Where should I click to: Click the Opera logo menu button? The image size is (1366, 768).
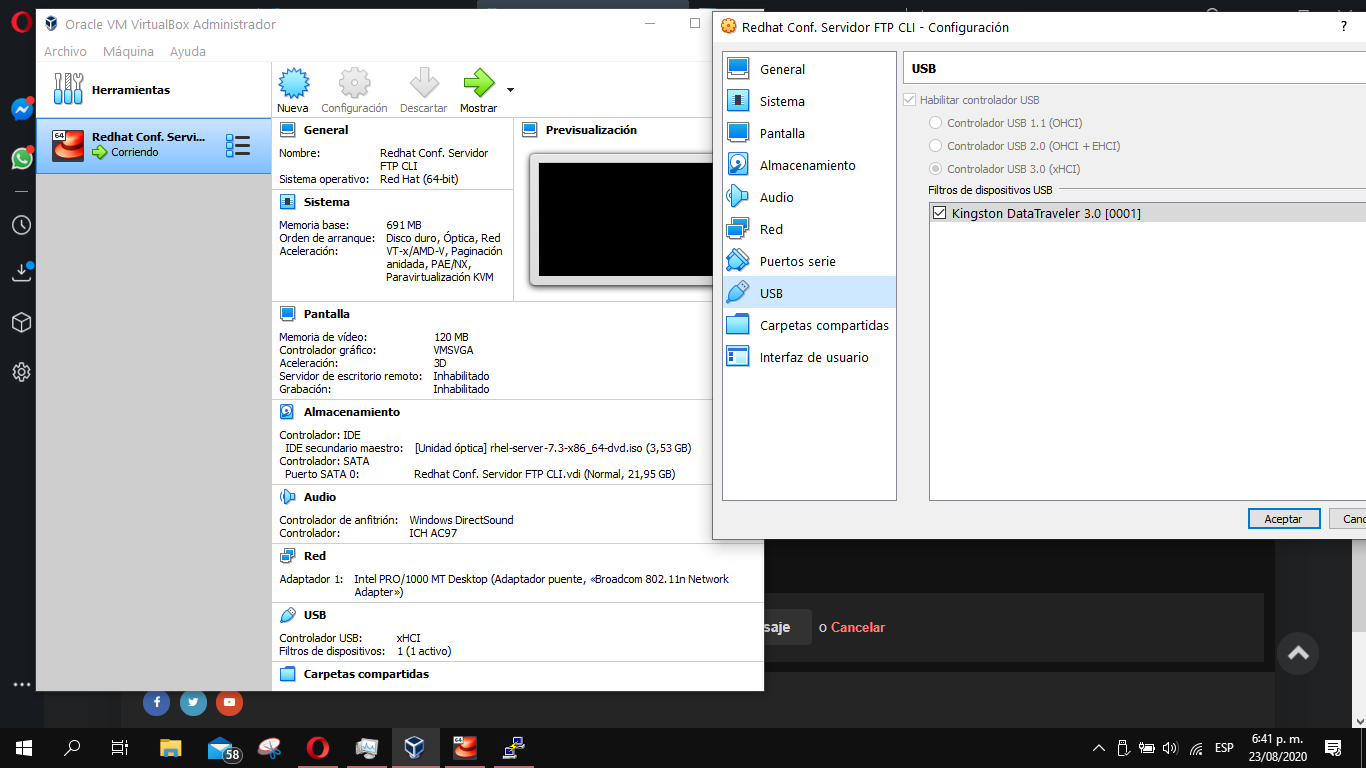[x=22, y=22]
